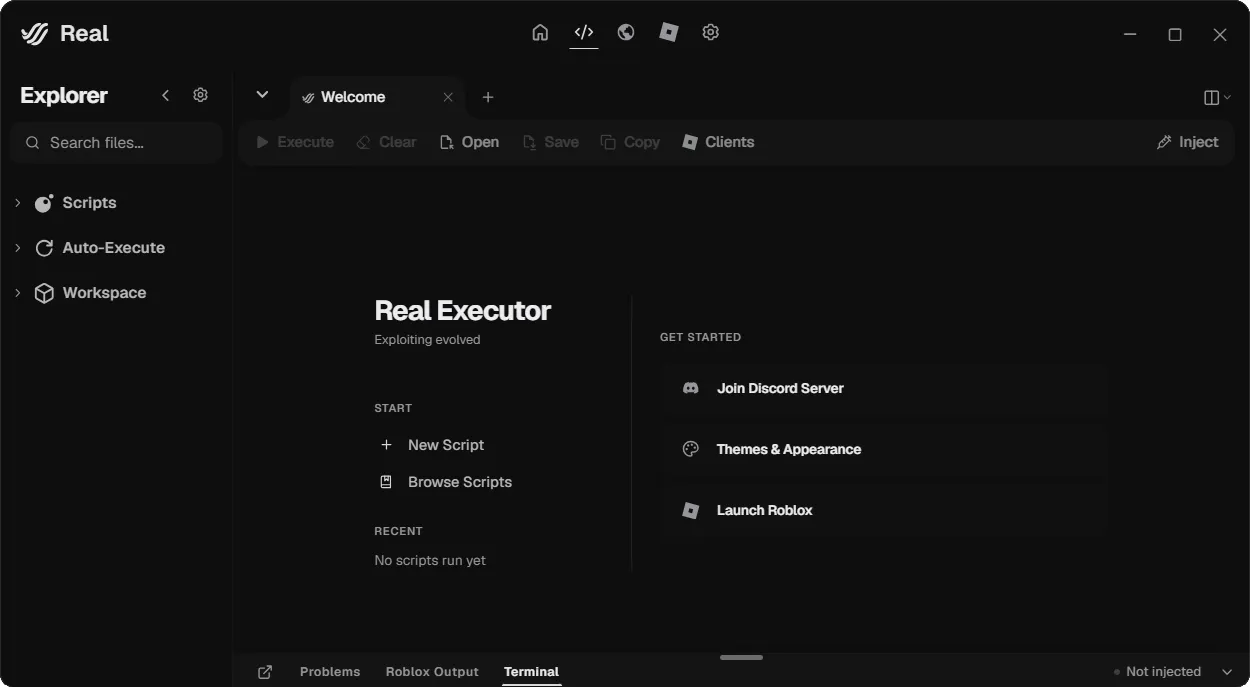Switch to the Welcome tab
Screen dimensions: 1250x687
point(378,97)
